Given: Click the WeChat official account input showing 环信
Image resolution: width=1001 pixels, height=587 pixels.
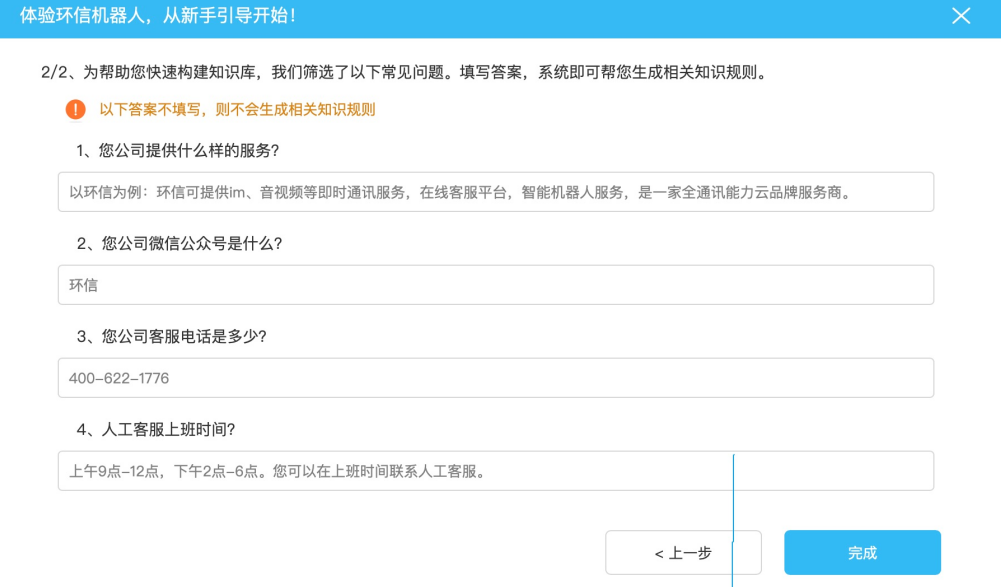Looking at the screenshot, I should (495, 285).
